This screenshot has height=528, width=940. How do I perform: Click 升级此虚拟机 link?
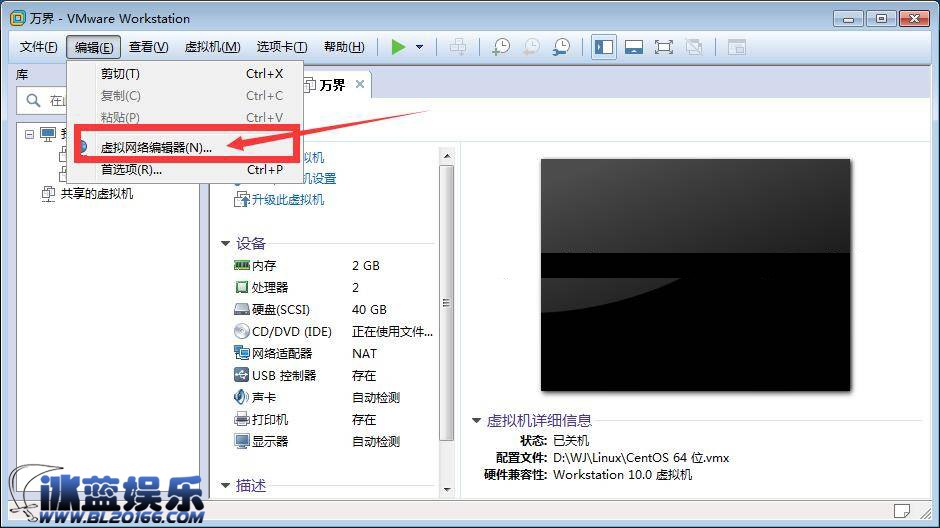[288, 200]
